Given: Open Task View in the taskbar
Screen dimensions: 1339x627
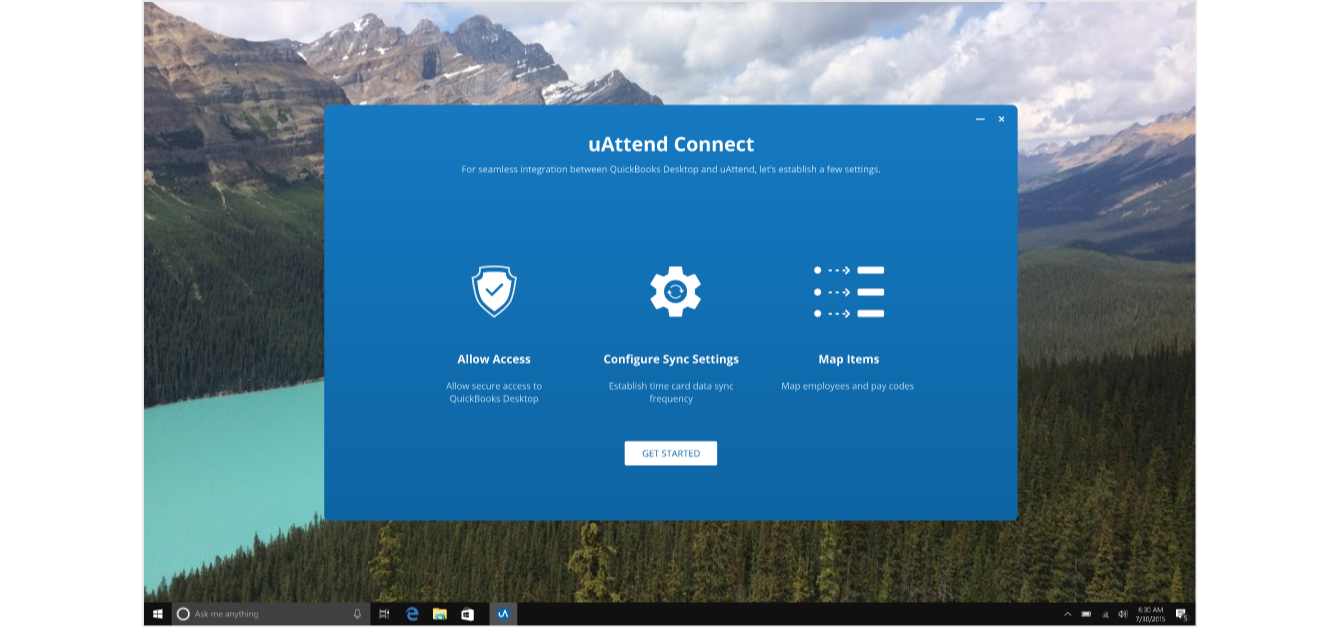Looking at the screenshot, I should pos(384,614).
